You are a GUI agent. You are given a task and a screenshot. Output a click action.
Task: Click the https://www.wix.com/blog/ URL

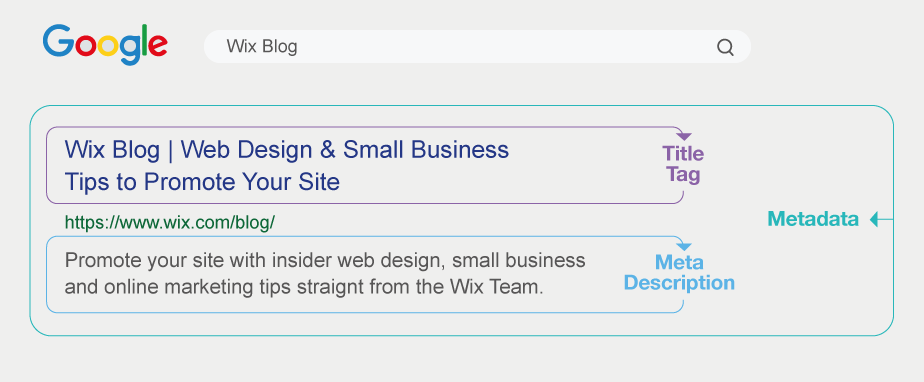click(170, 222)
